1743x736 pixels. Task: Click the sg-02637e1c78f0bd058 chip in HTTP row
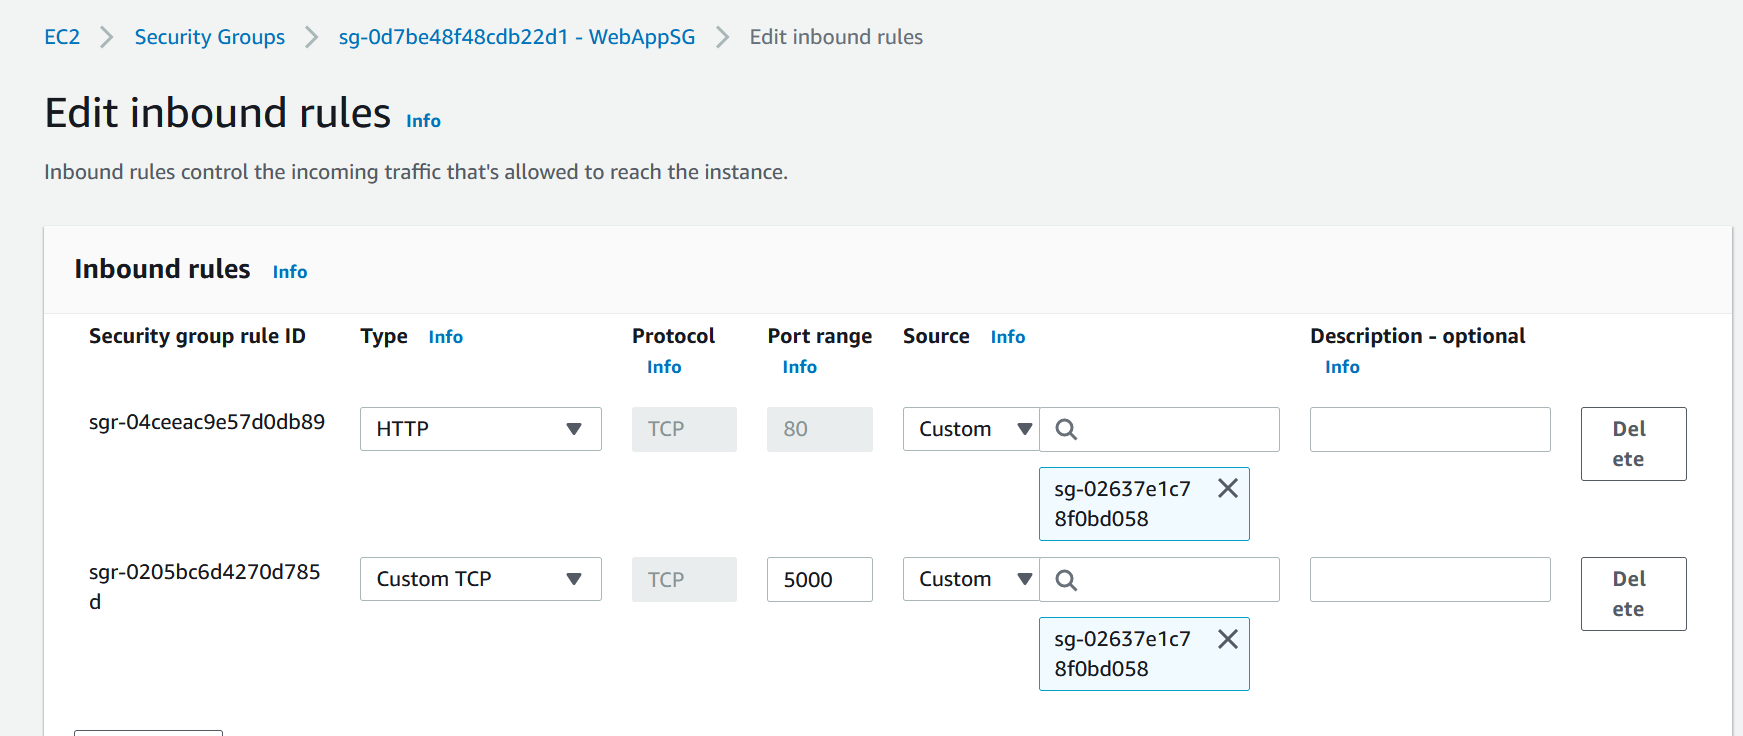point(1144,504)
